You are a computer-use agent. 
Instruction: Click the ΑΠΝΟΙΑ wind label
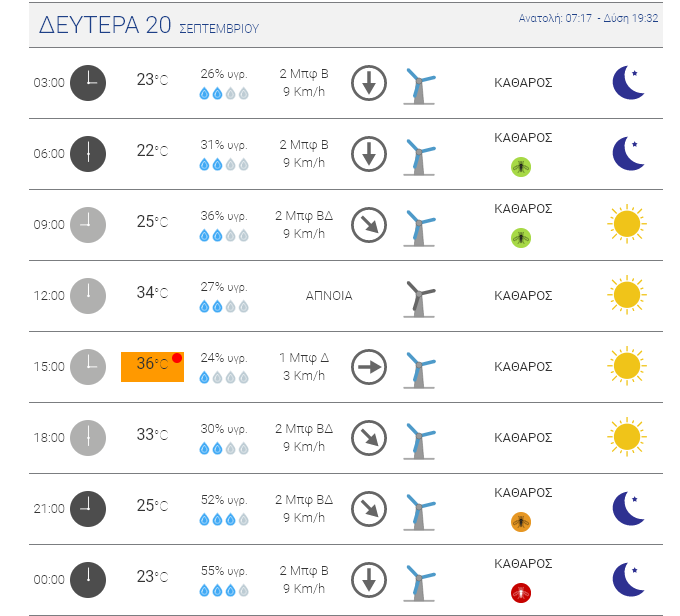point(329,296)
